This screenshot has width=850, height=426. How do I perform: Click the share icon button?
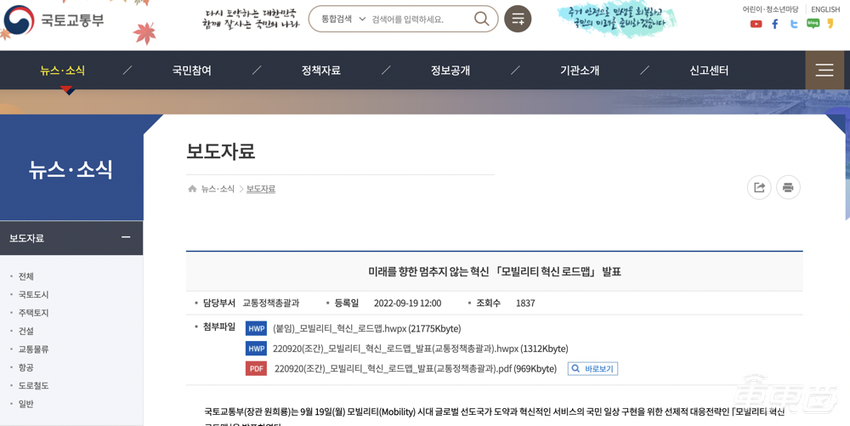[759, 187]
